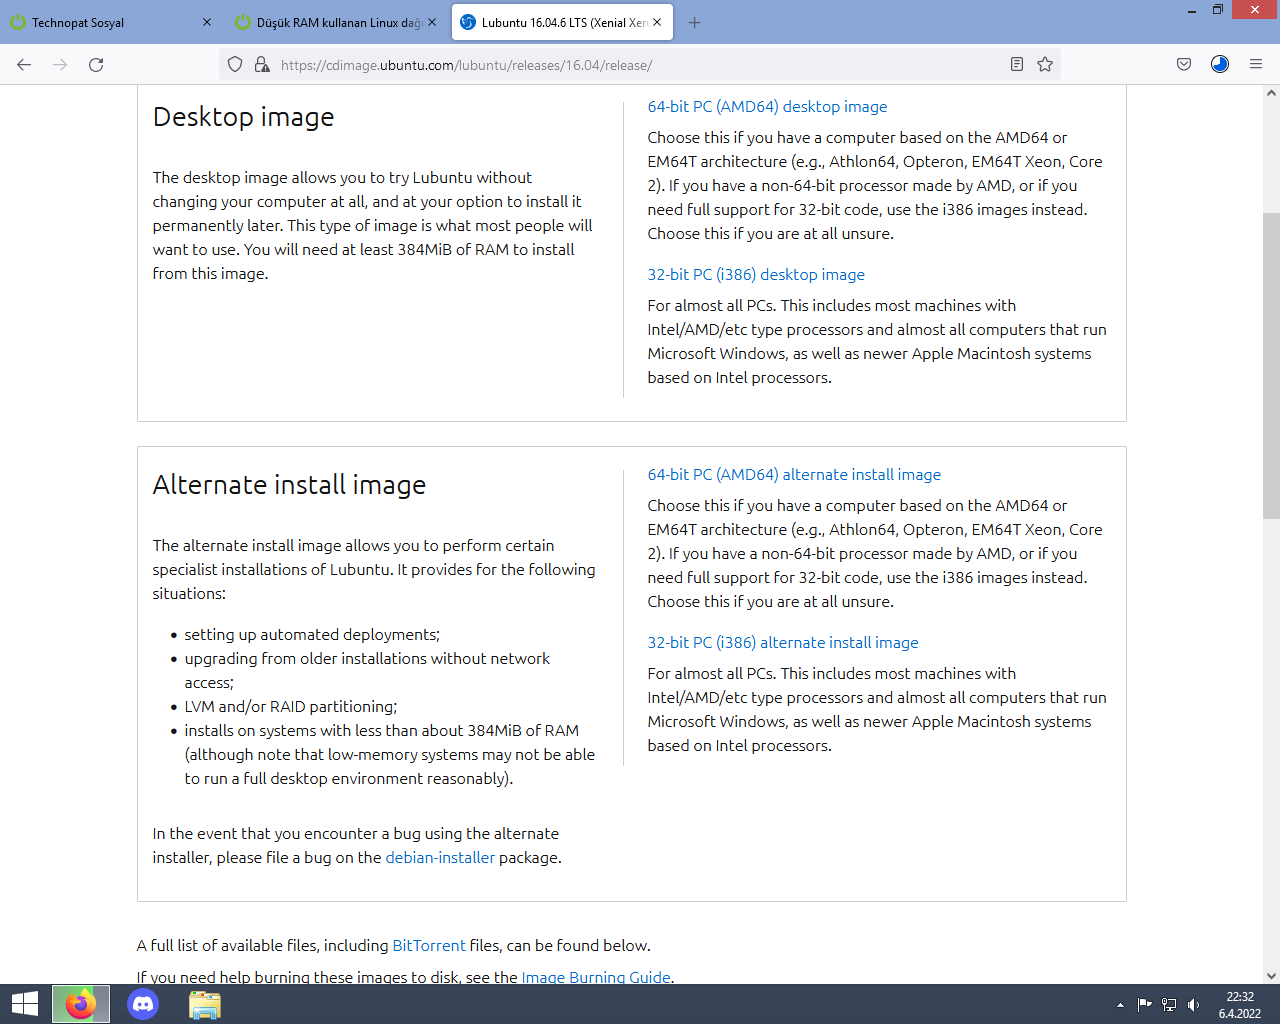Focus the URL address bar
The image size is (1280, 1024).
(x=640, y=65)
